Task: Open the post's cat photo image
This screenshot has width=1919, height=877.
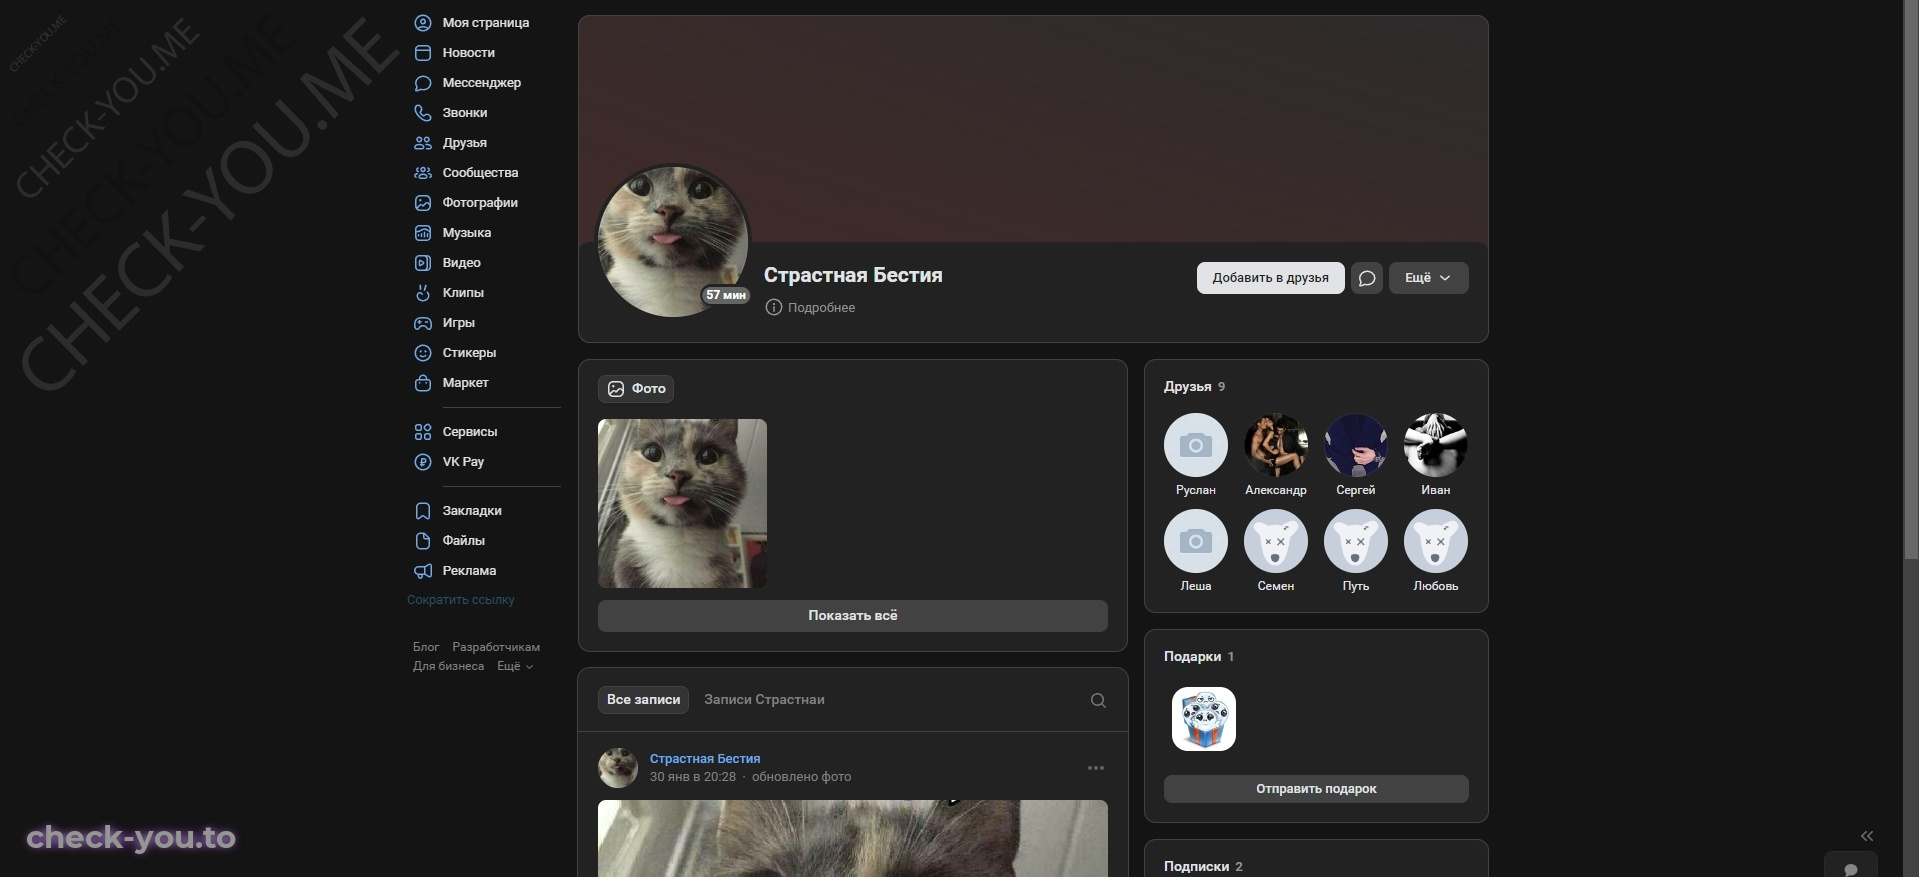Action: click(x=853, y=839)
